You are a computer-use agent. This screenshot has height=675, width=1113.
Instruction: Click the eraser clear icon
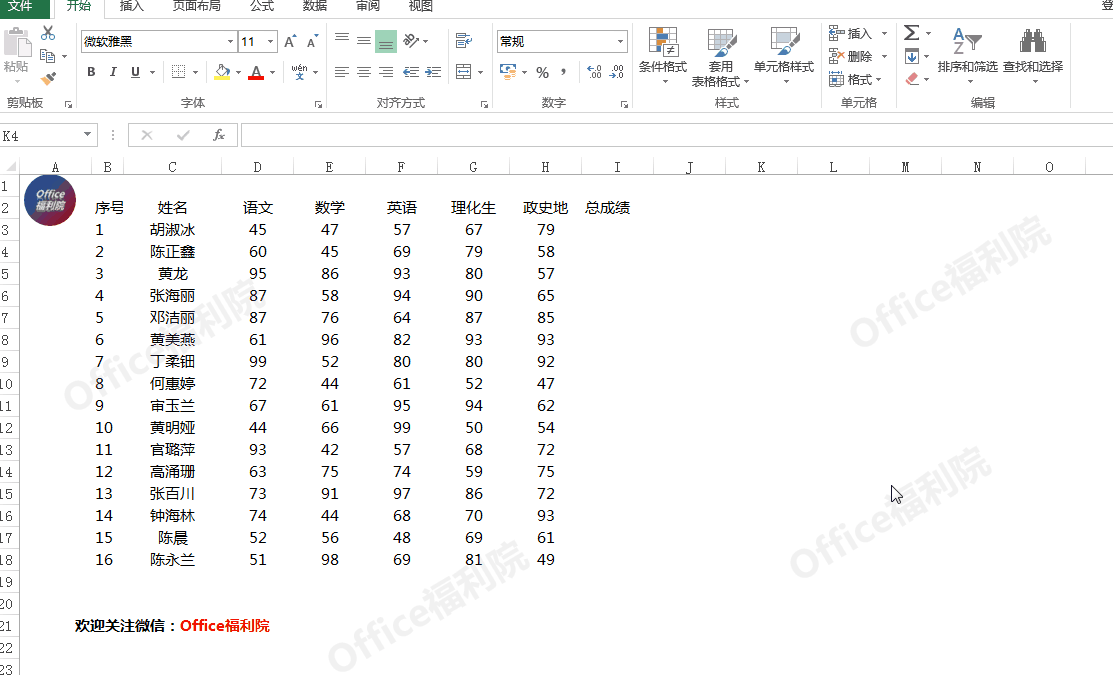pos(912,79)
